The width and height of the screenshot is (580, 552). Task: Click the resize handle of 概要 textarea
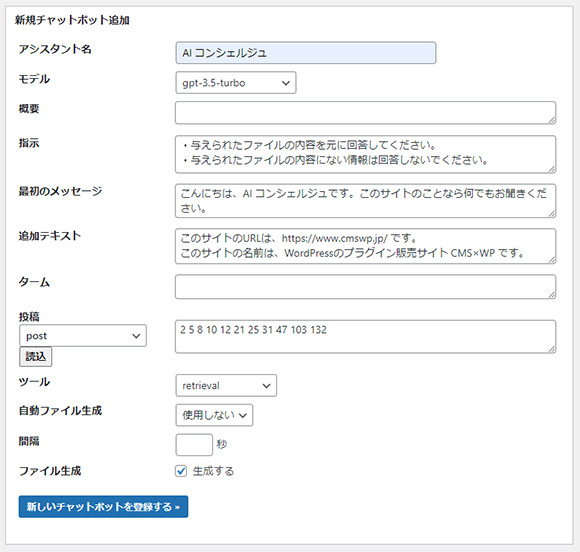pos(552,120)
